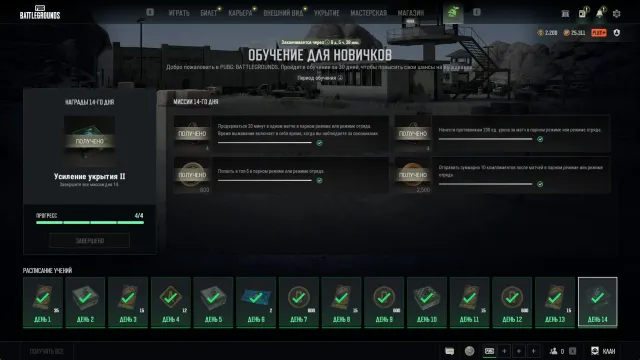The image size is (640, 360).
Task: Select the green newbie training event icon
Action: [453, 13]
